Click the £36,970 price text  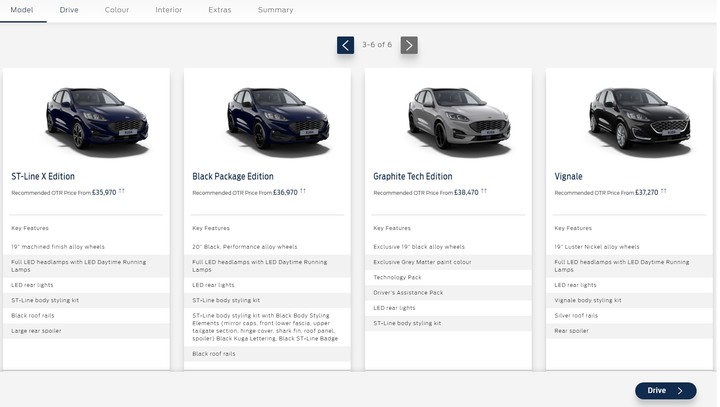coord(285,192)
